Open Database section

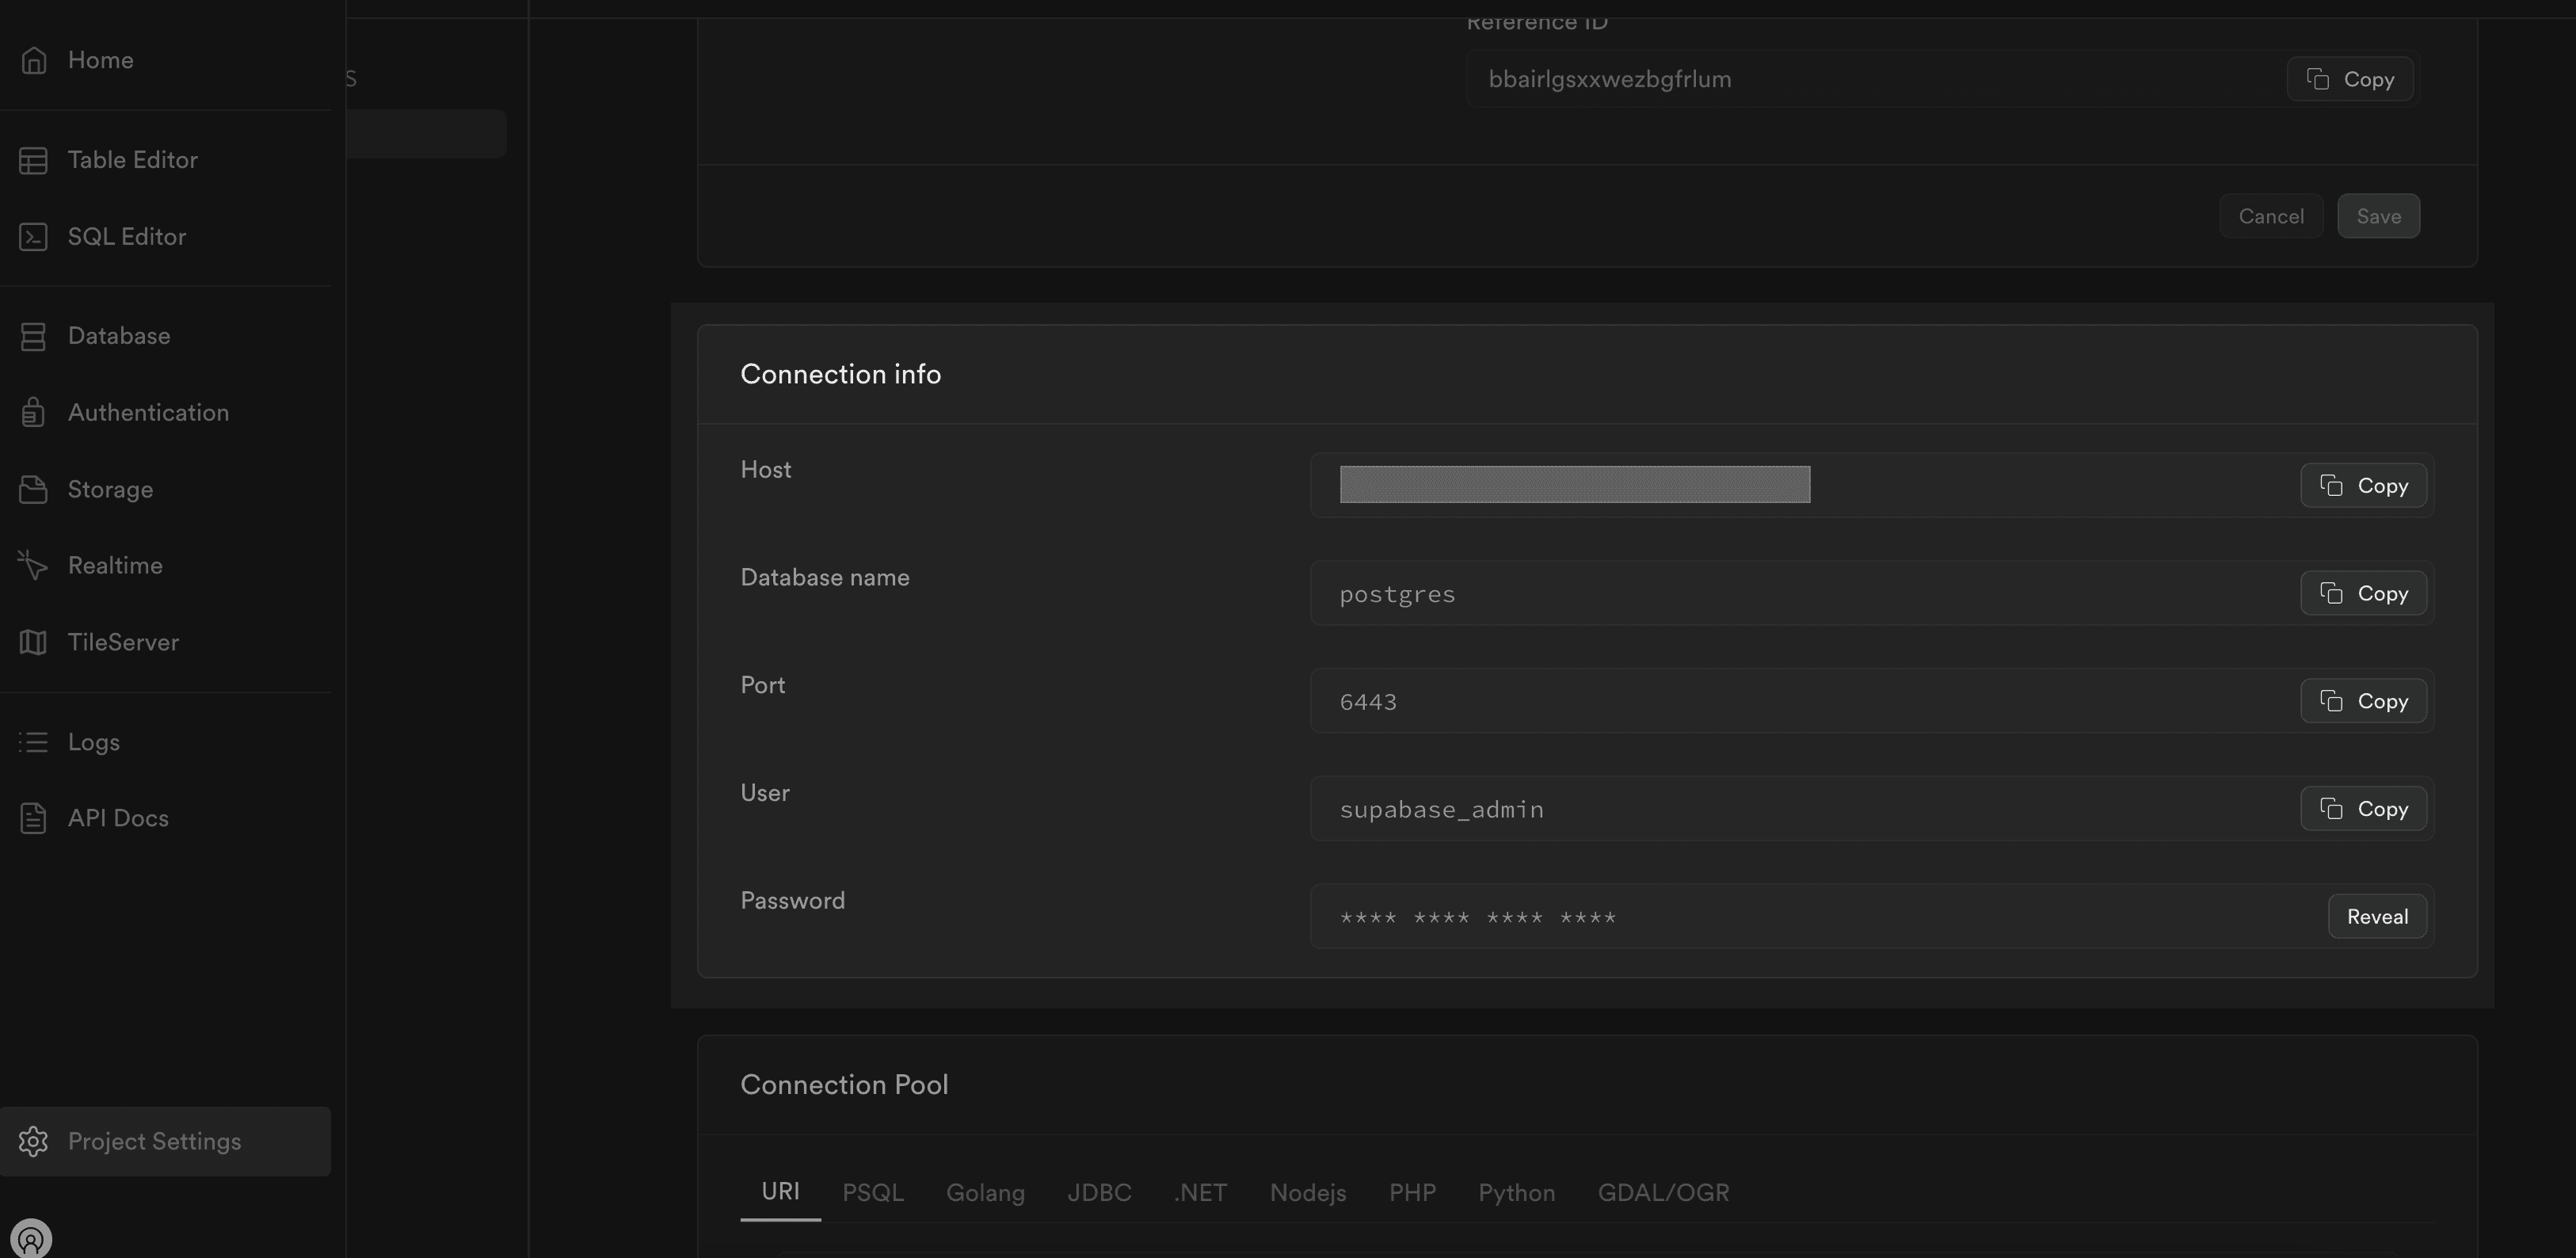118,337
